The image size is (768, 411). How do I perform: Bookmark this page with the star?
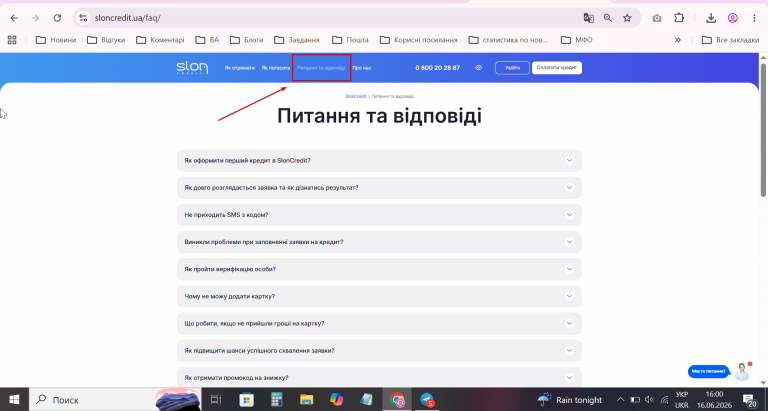(x=627, y=18)
